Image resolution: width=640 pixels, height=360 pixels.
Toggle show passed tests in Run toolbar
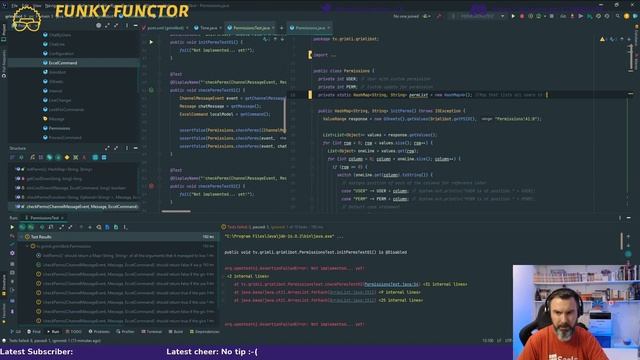pyautogui.click(x=22, y=227)
